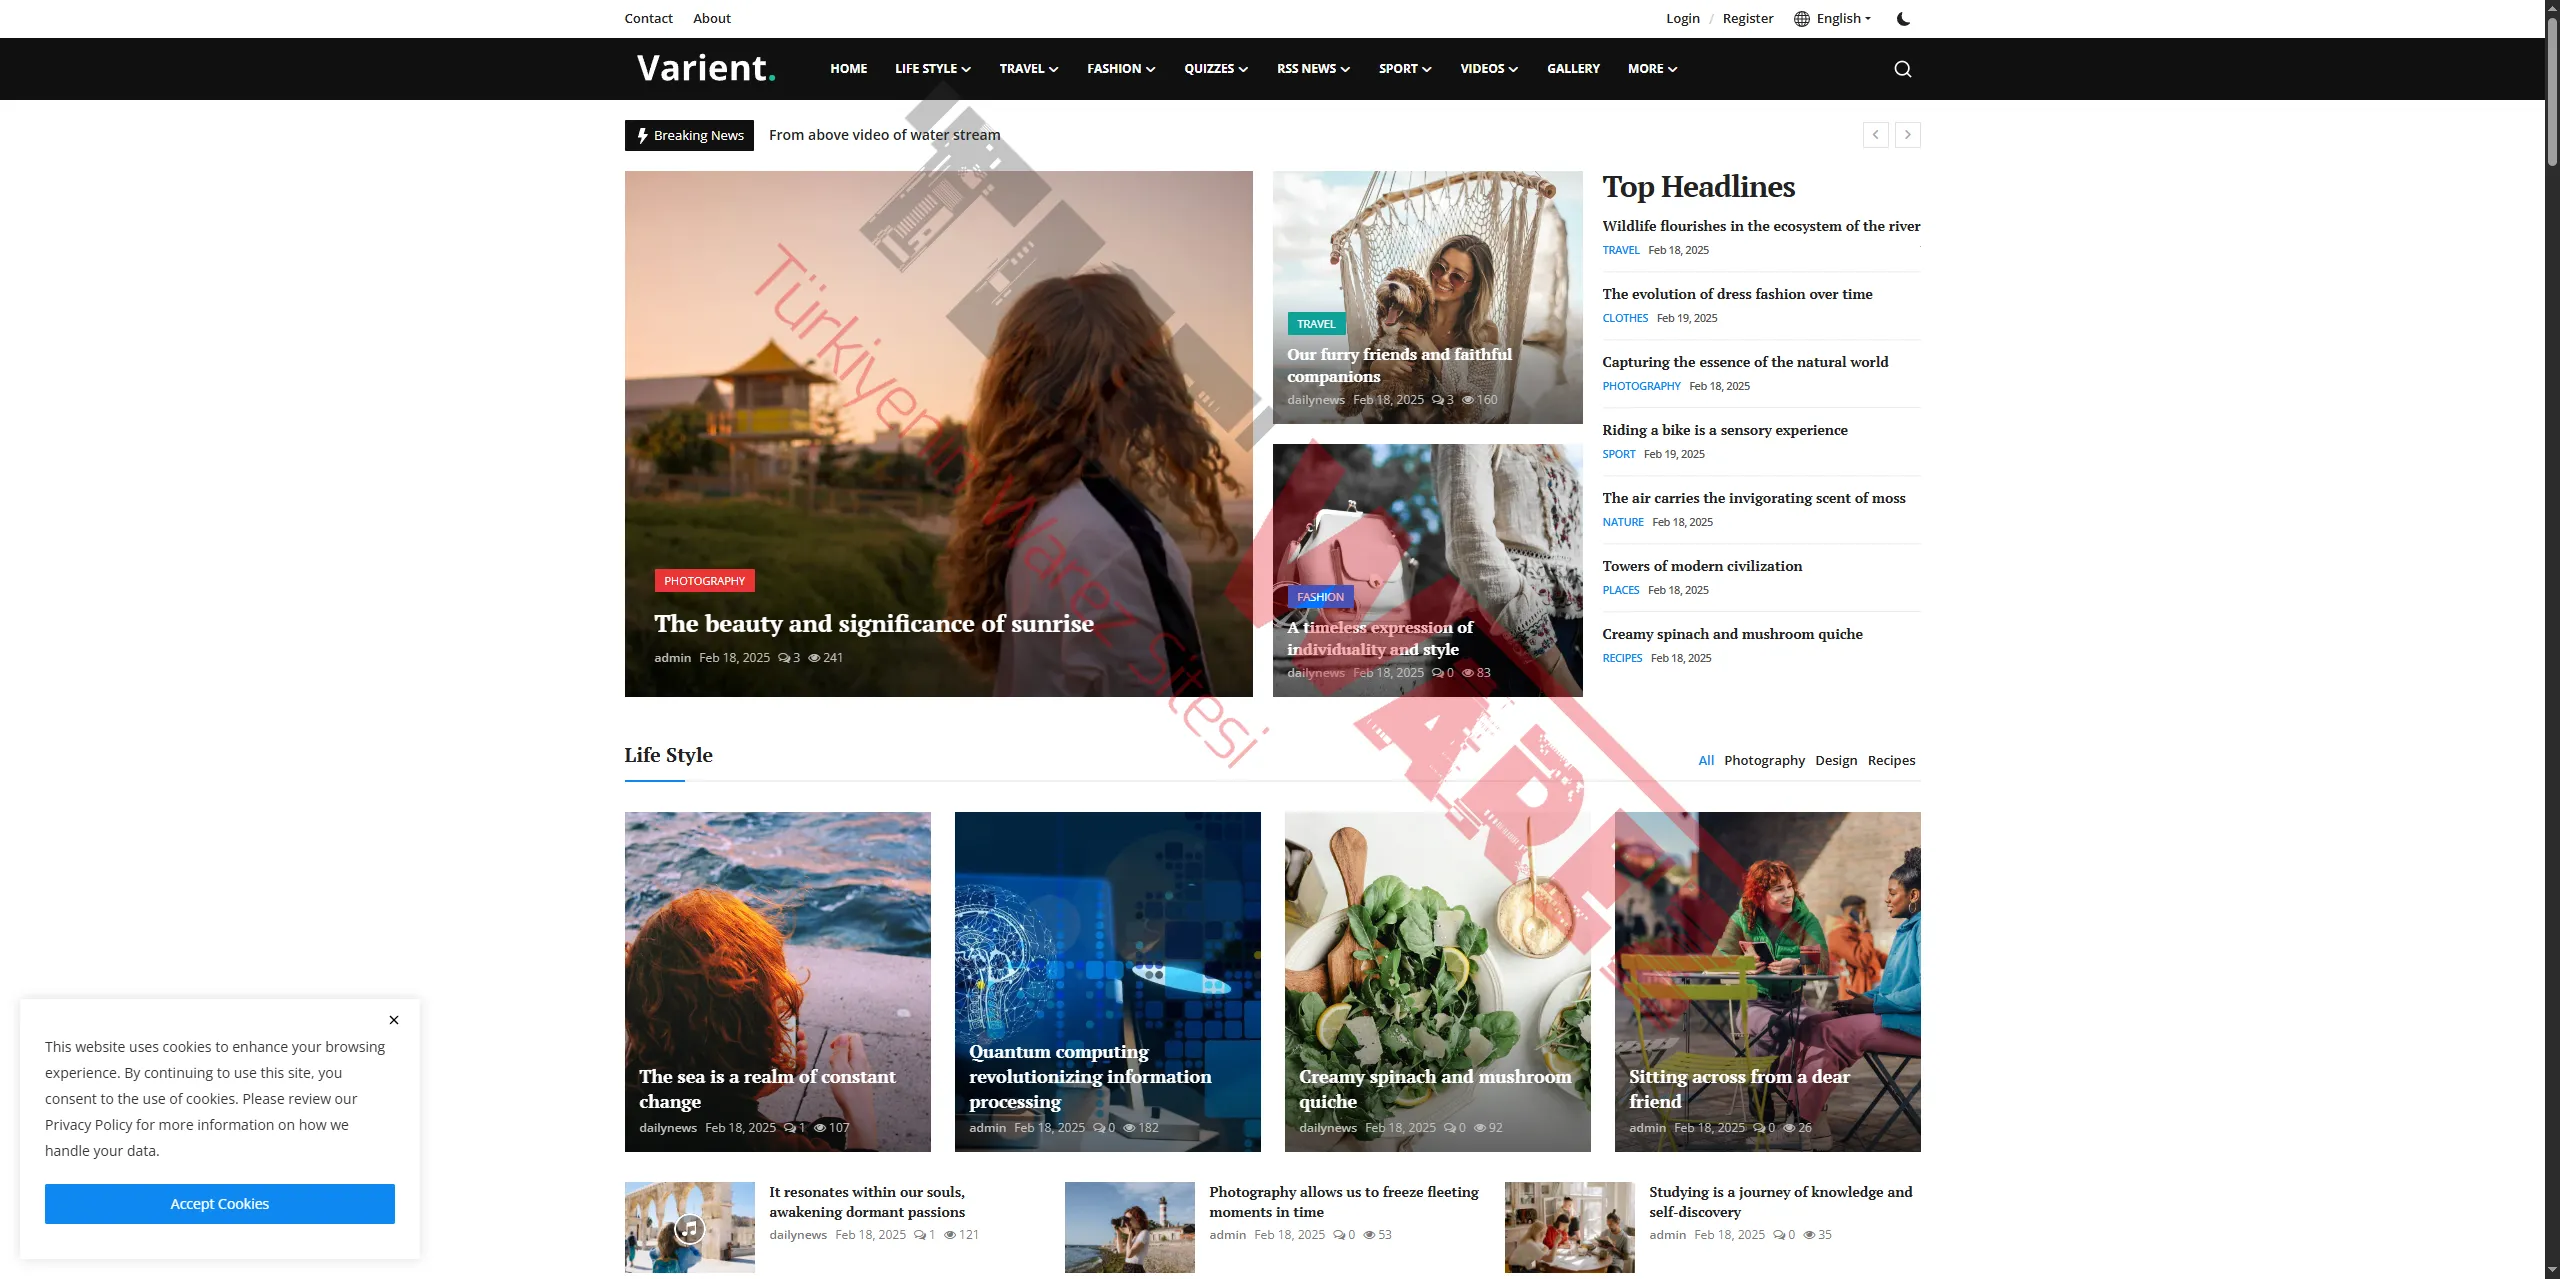Open the Register link

coord(1747,18)
